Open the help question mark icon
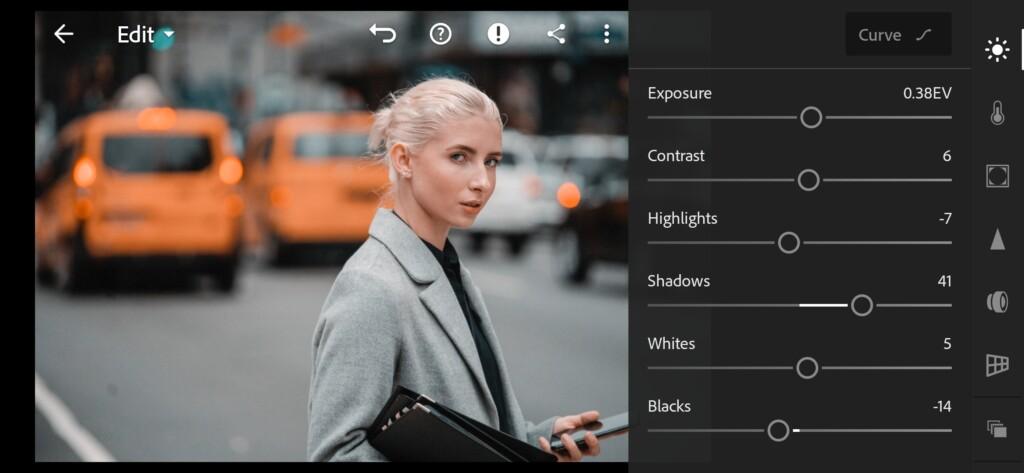 (x=441, y=34)
